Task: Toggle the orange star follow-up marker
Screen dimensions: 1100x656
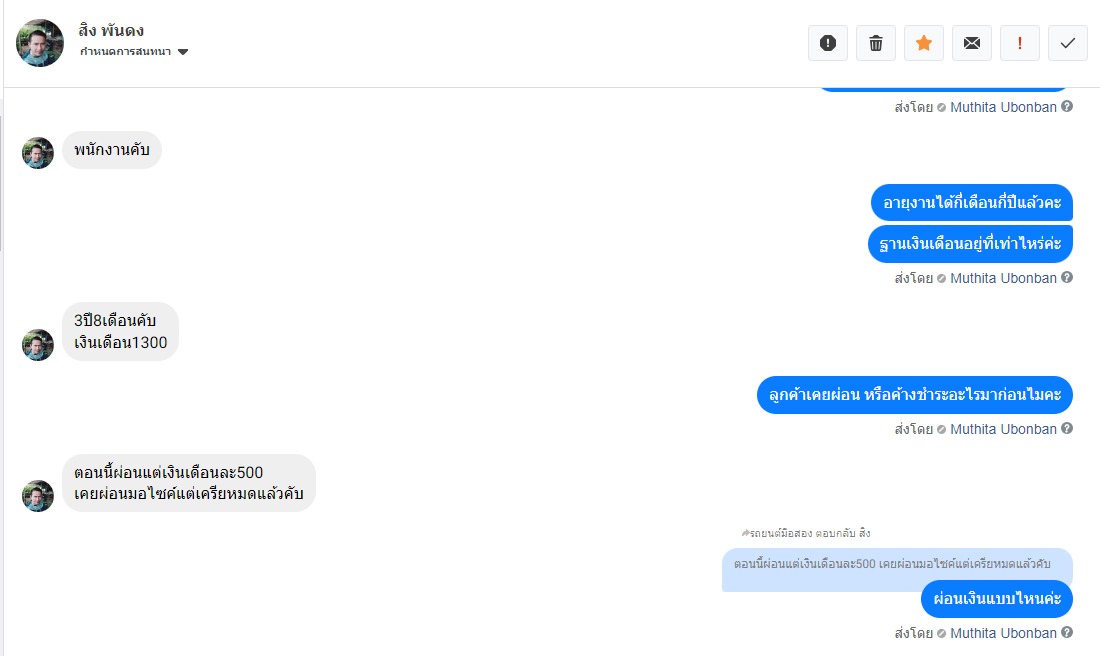Action: (x=924, y=43)
